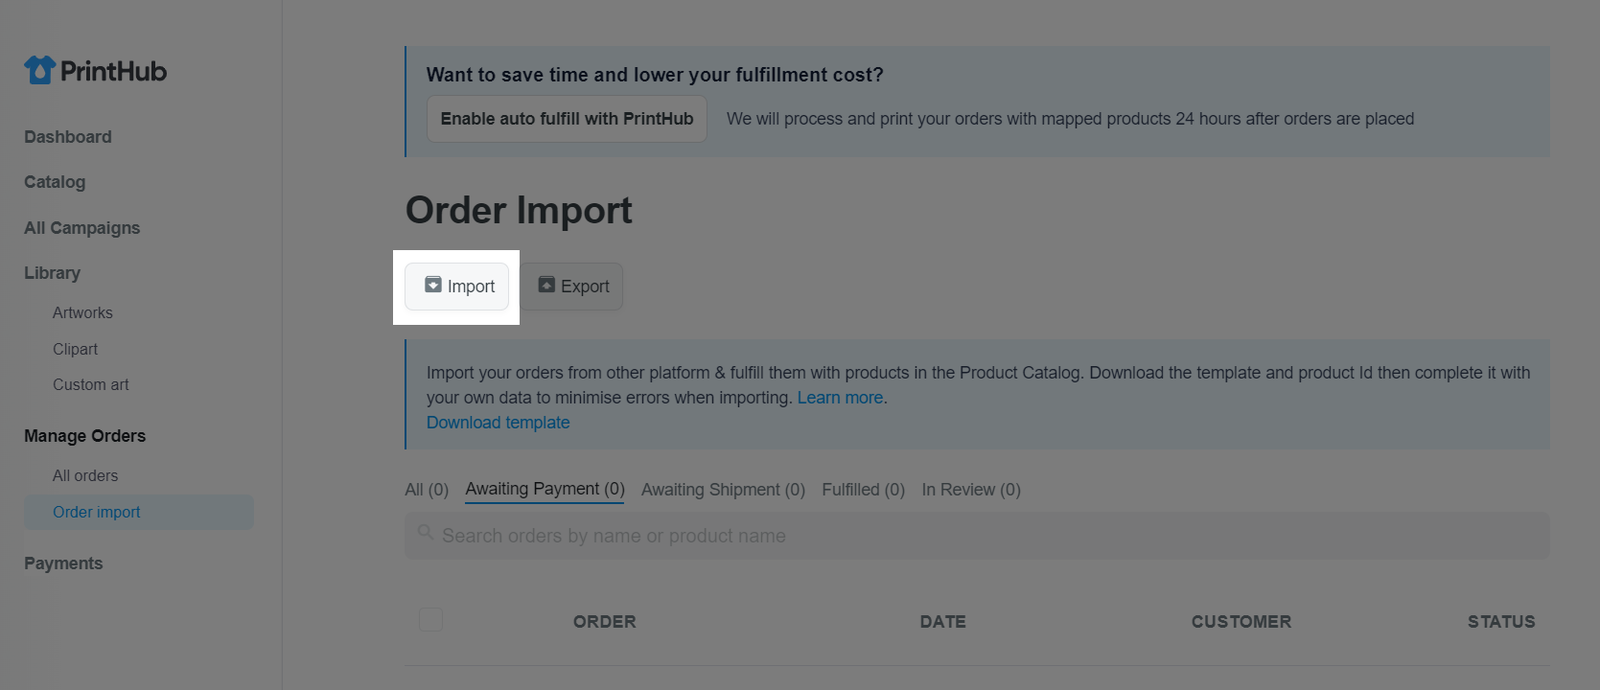Open Custom art in the Library
This screenshot has height=690, width=1600.
coord(91,385)
